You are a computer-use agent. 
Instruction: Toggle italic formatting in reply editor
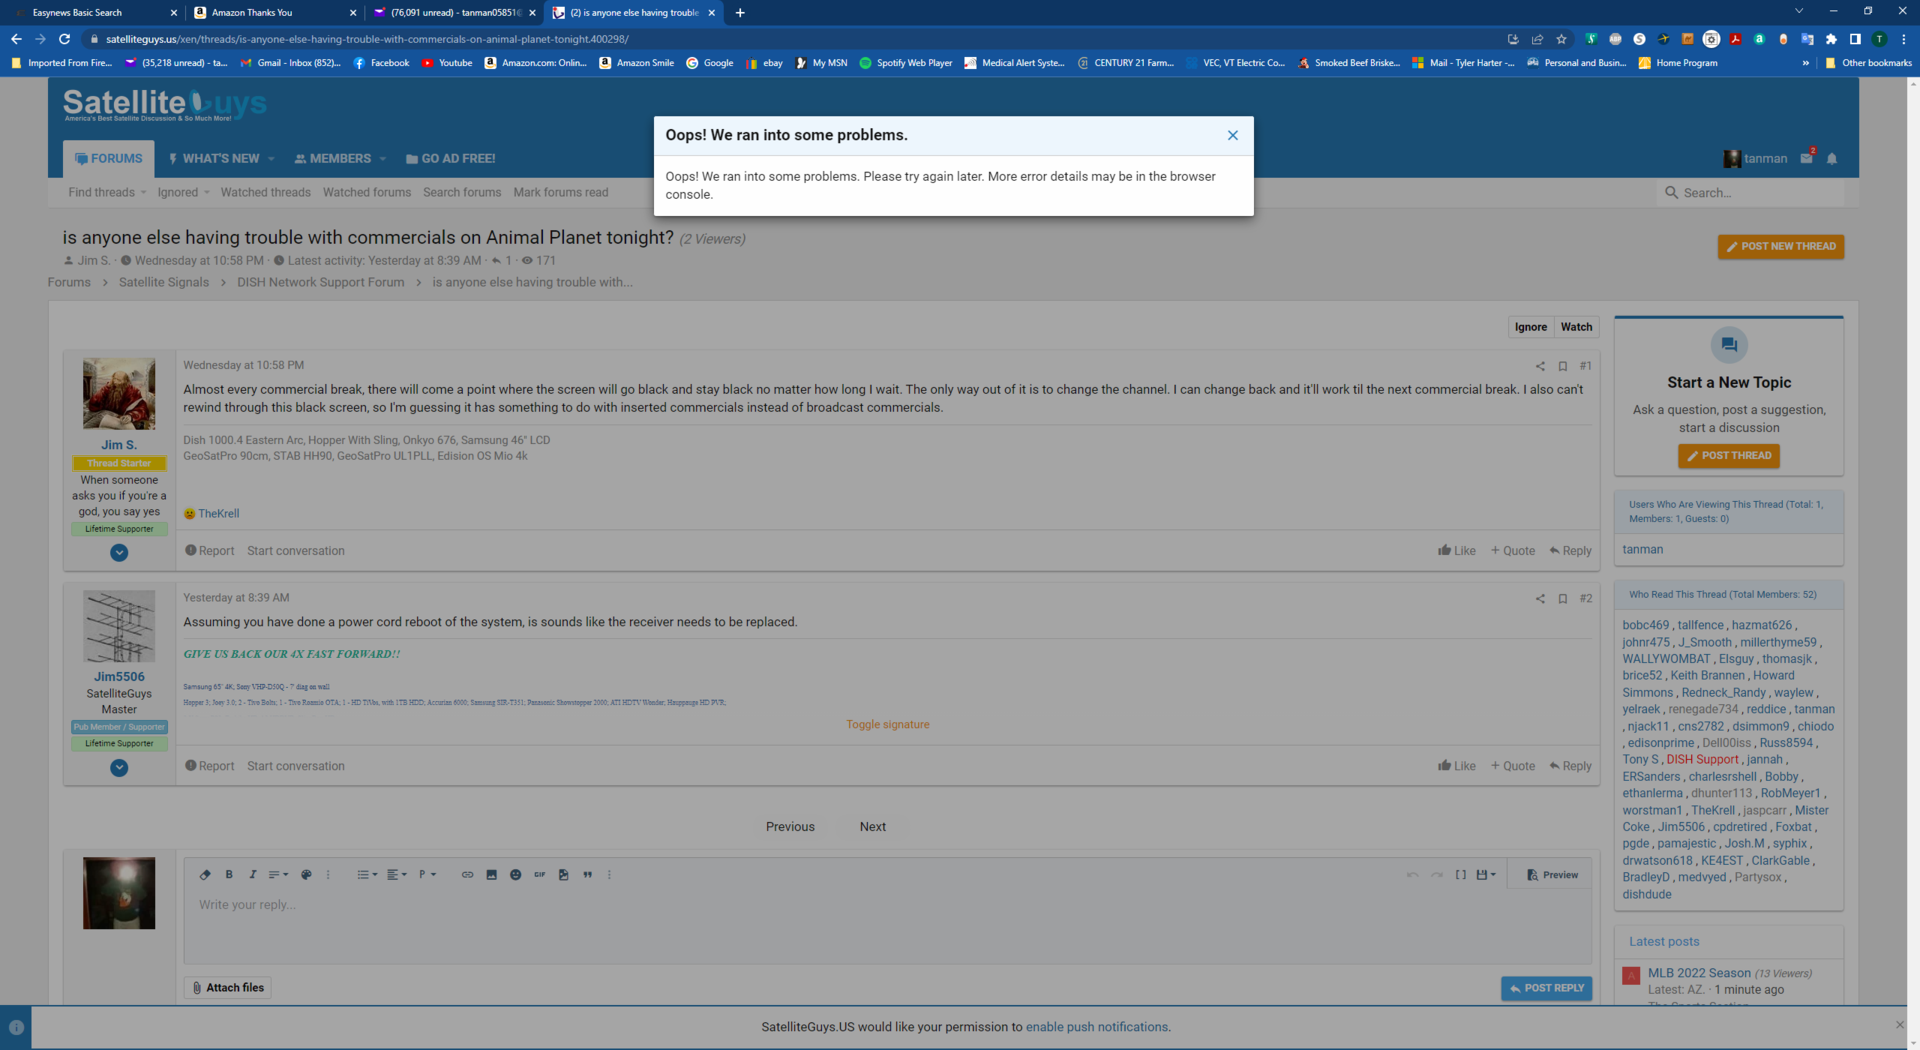click(252, 875)
